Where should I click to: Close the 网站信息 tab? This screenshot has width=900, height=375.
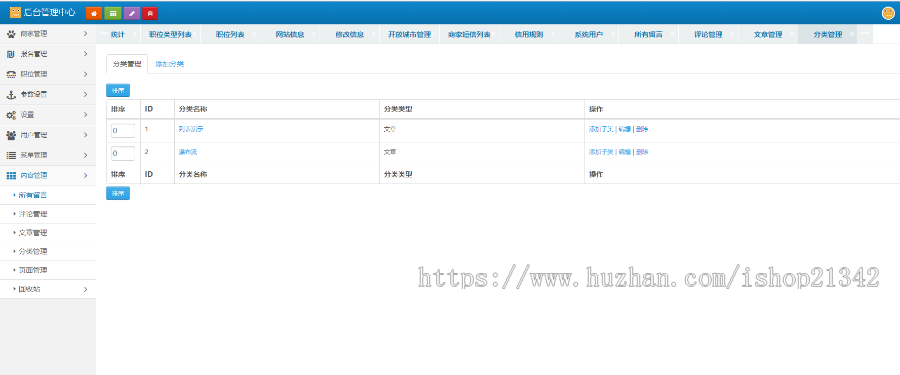coord(314,34)
